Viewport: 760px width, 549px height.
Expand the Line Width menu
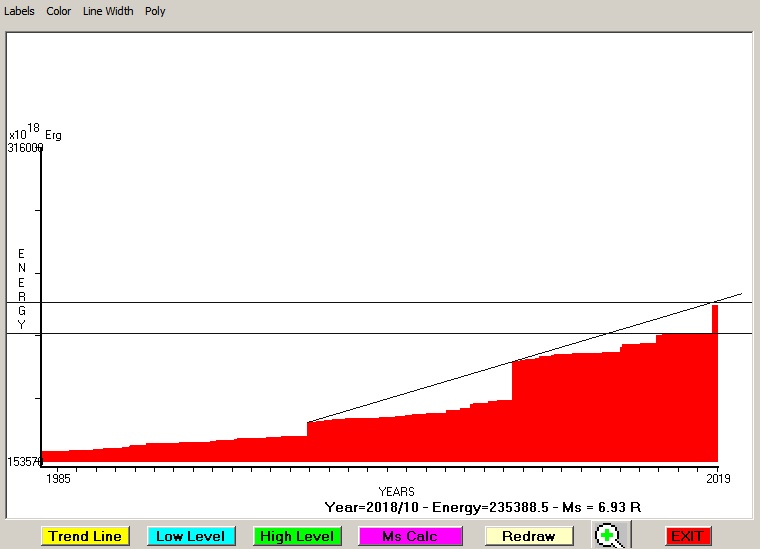(x=108, y=11)
